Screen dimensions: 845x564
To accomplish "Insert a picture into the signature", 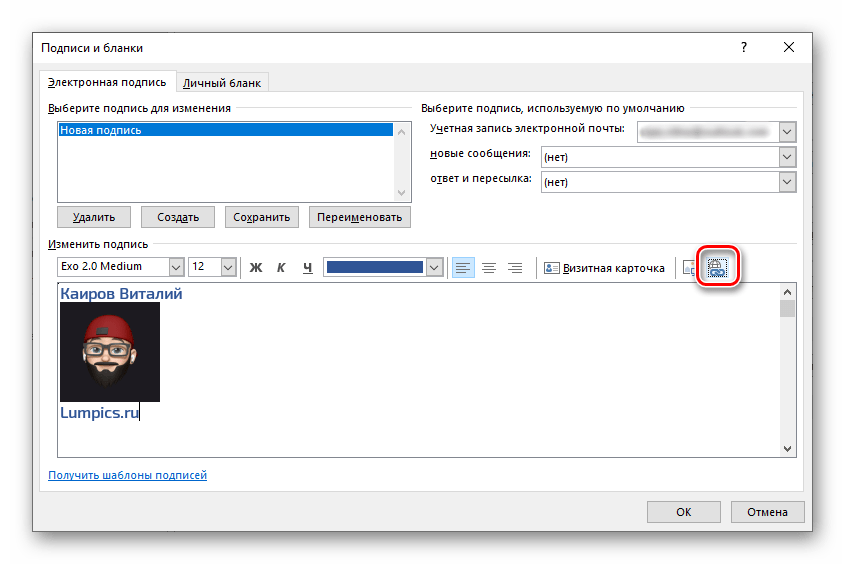I will click(x=690, y=268).
